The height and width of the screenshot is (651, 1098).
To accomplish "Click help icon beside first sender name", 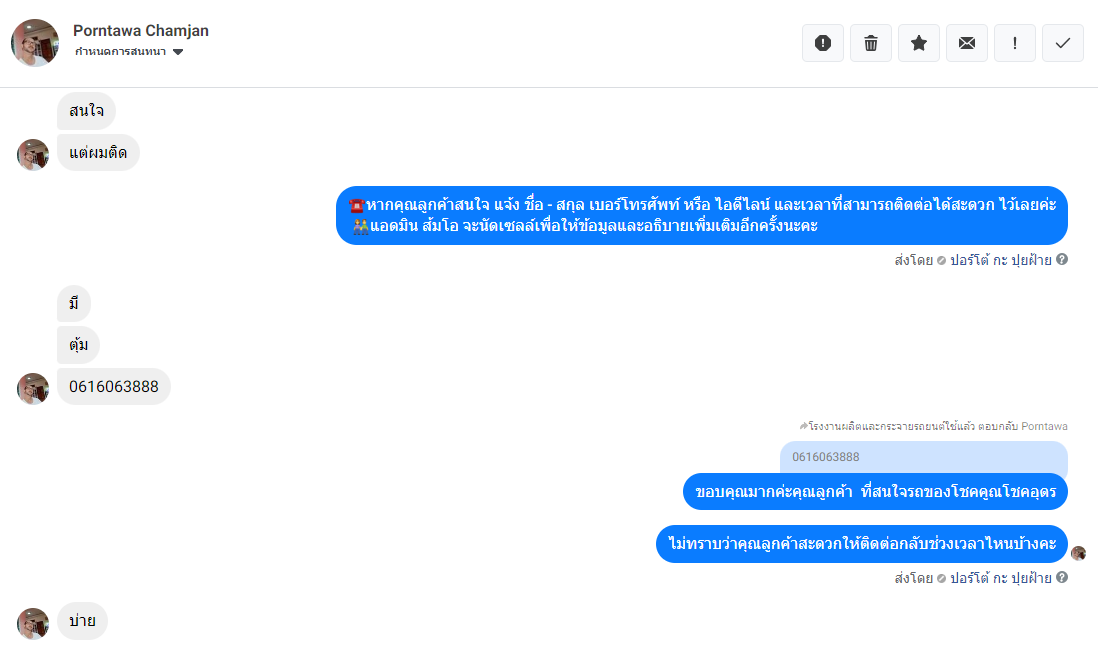I will [x=1062, y=260].
